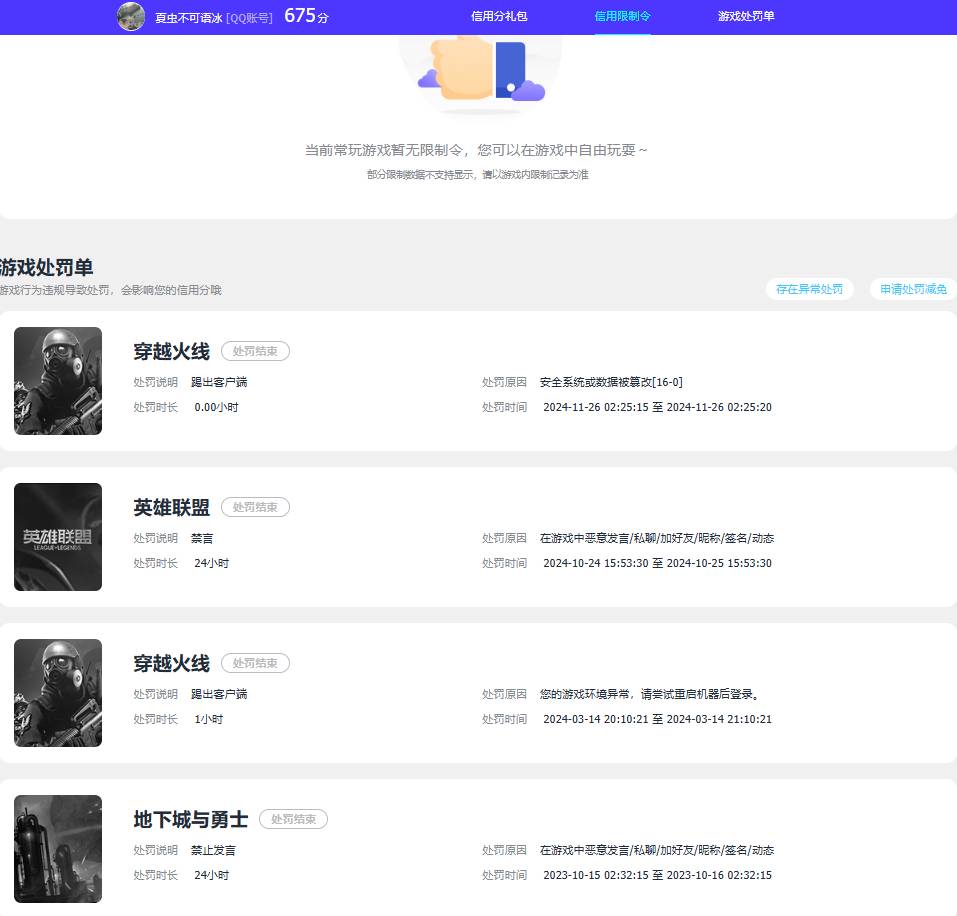Viewport: 957px width, 916px height.
Task: Click the 存在异常处罚 button
Action: pyautogui.click(x=810, y=288)
